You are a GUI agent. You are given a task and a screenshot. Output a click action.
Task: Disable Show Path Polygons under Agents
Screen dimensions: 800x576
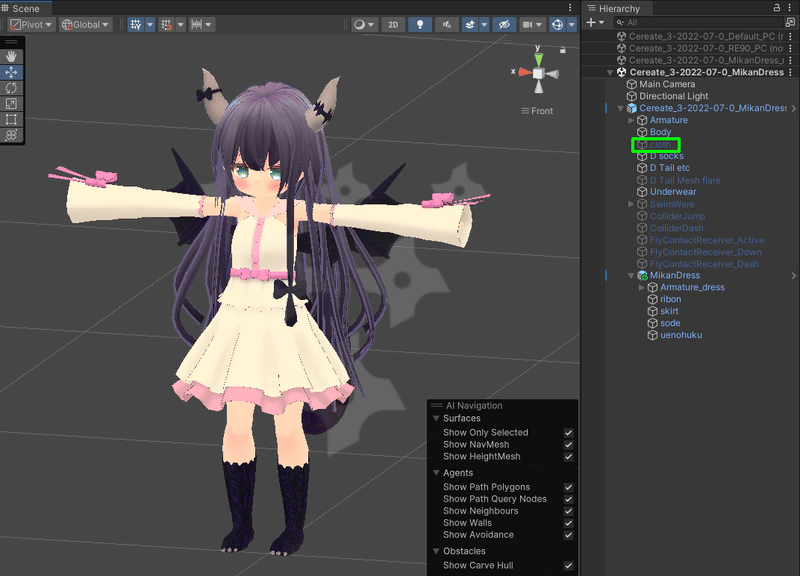click(x=570, y=485)
